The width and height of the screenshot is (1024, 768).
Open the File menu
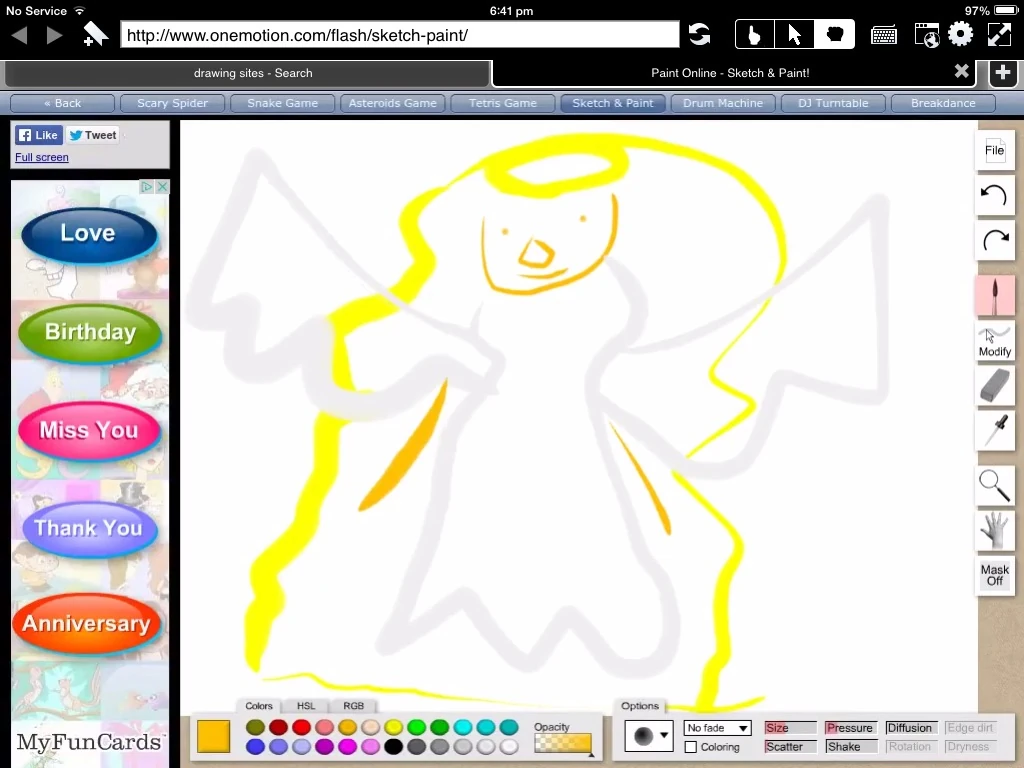(x=994, y=151)
